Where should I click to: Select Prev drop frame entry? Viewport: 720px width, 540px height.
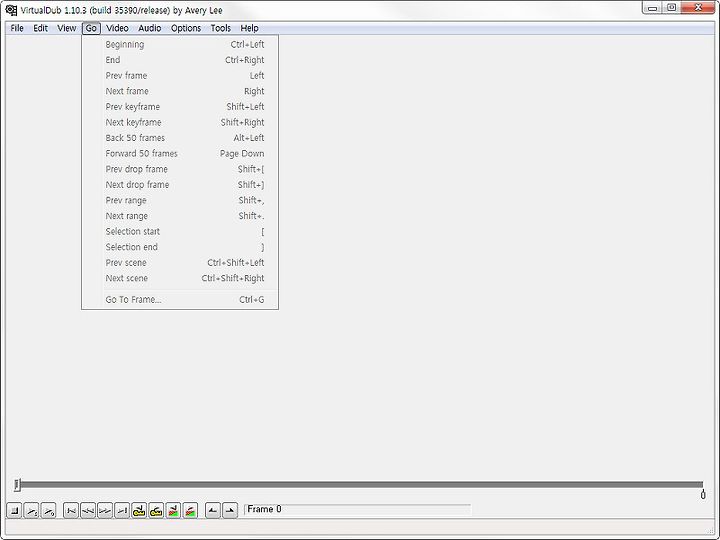180,169
